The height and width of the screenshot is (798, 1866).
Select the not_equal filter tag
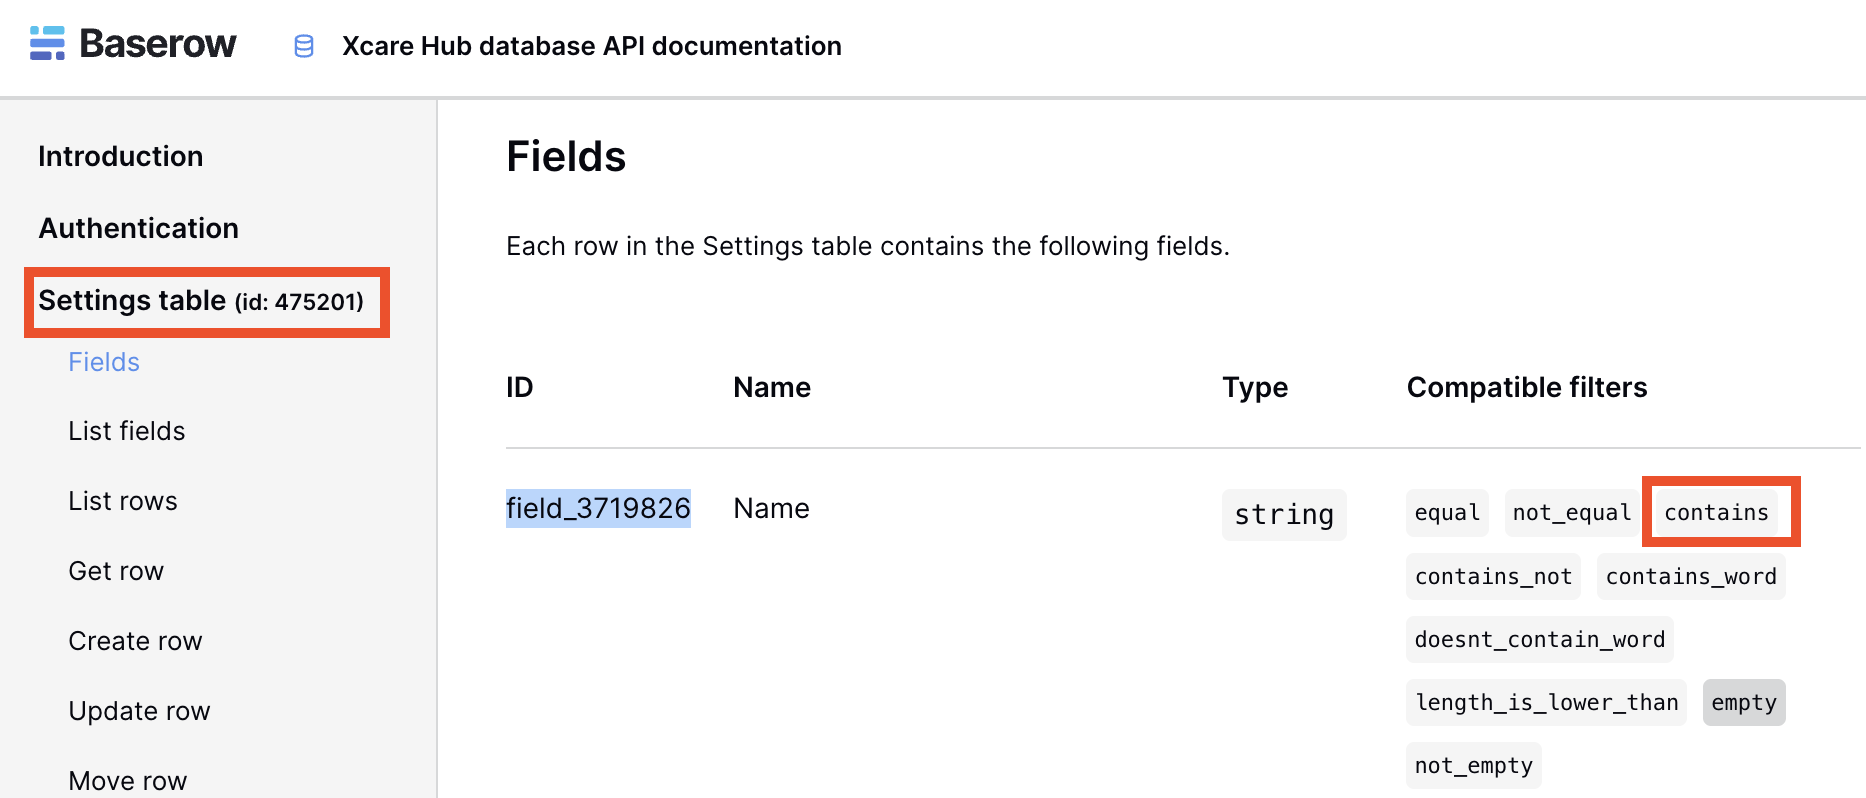[1572, 512]
